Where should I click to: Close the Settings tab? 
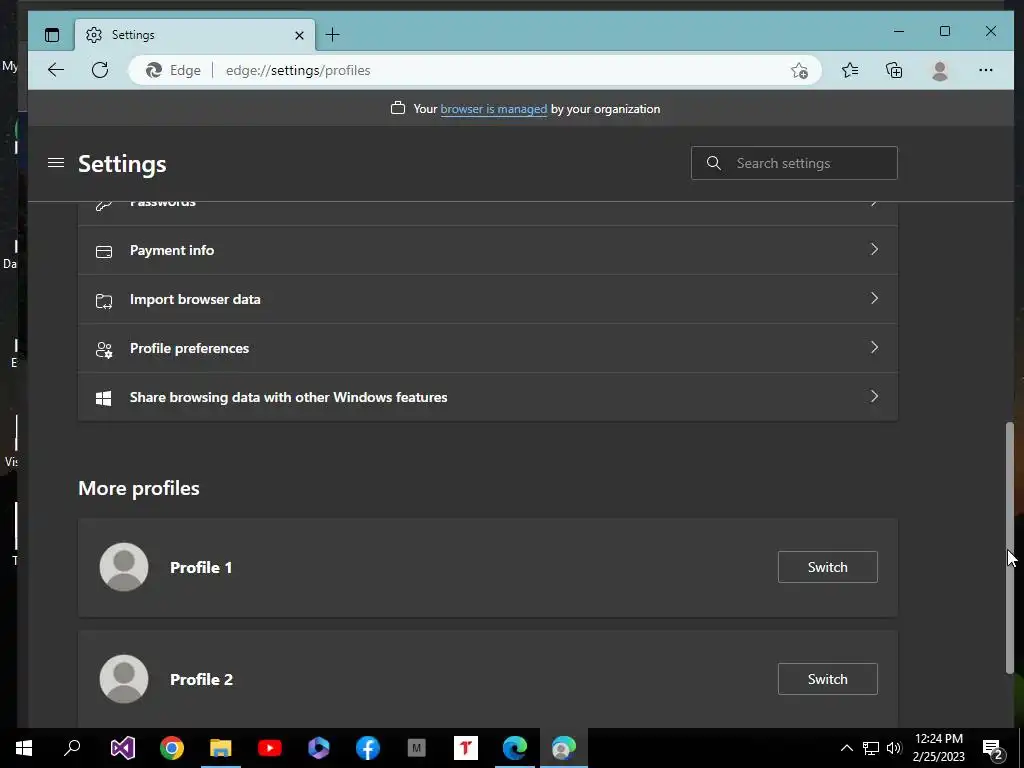pyautogui.click(x=299, y=35)
